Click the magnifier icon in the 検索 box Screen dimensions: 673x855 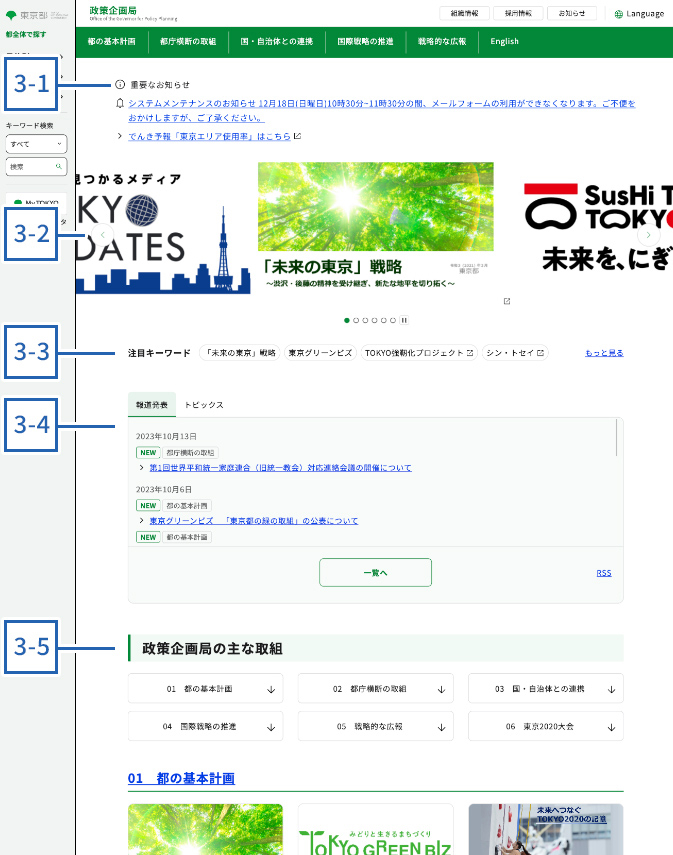point(58,166)
